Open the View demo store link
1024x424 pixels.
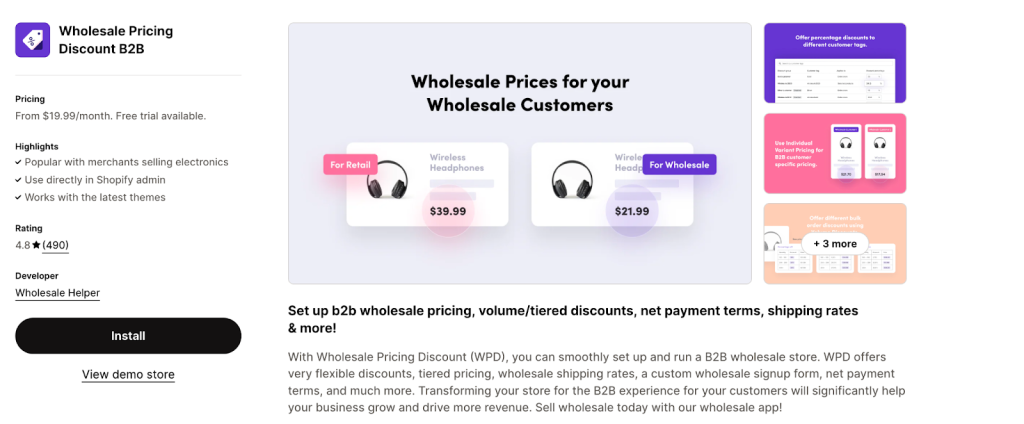click(x=128, y=375)
